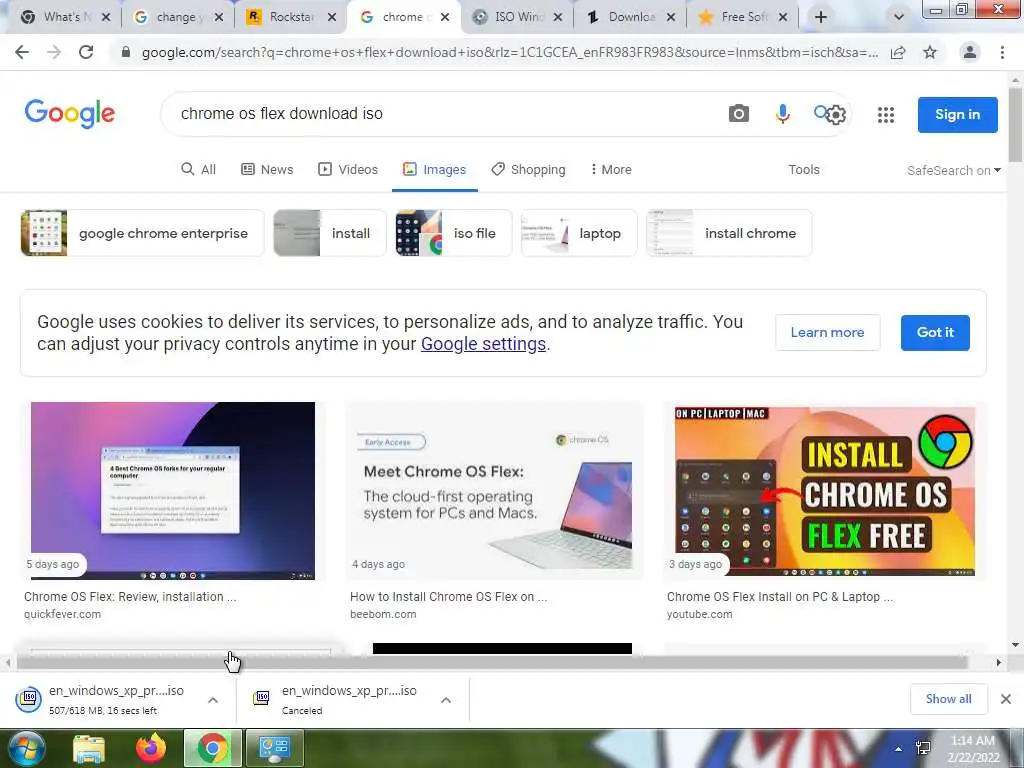Image resolution: width=1024 pixels, height=768 pixels.
Task: Filter by google chrome enterprise chip
Action: tap(142, 233)
